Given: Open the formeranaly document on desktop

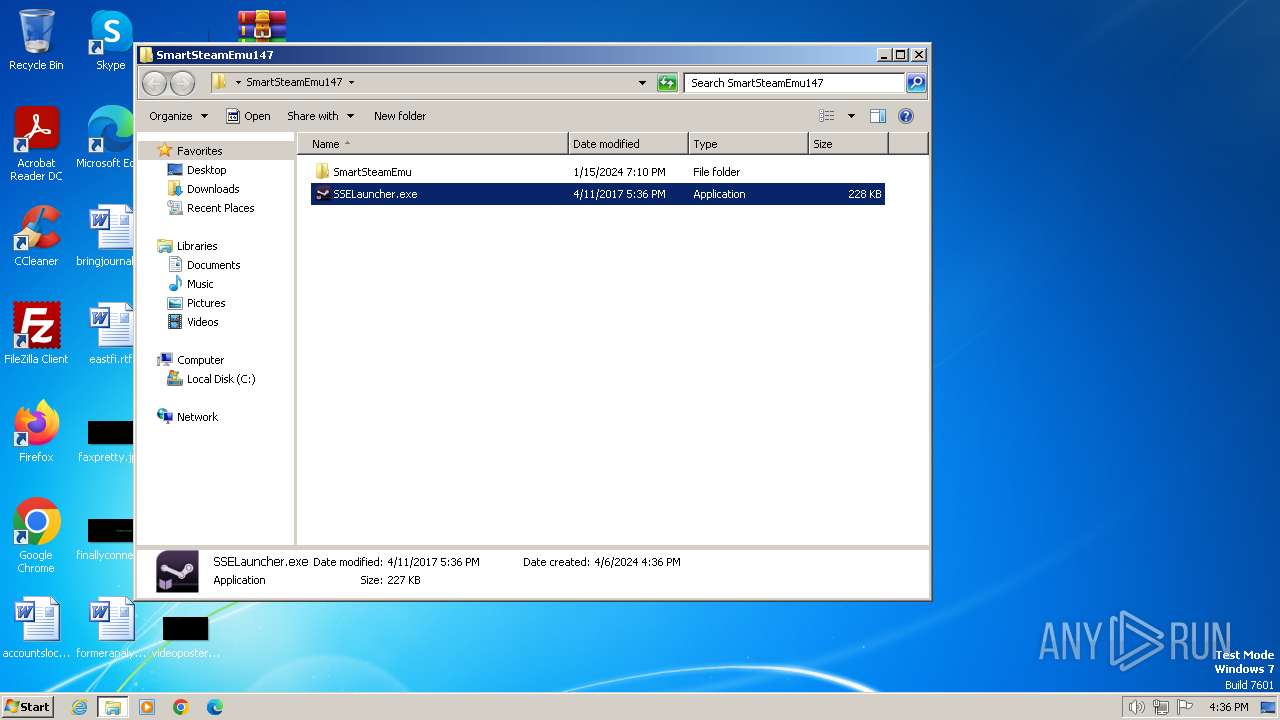Looking at the screenshot, I should point(110,628).
